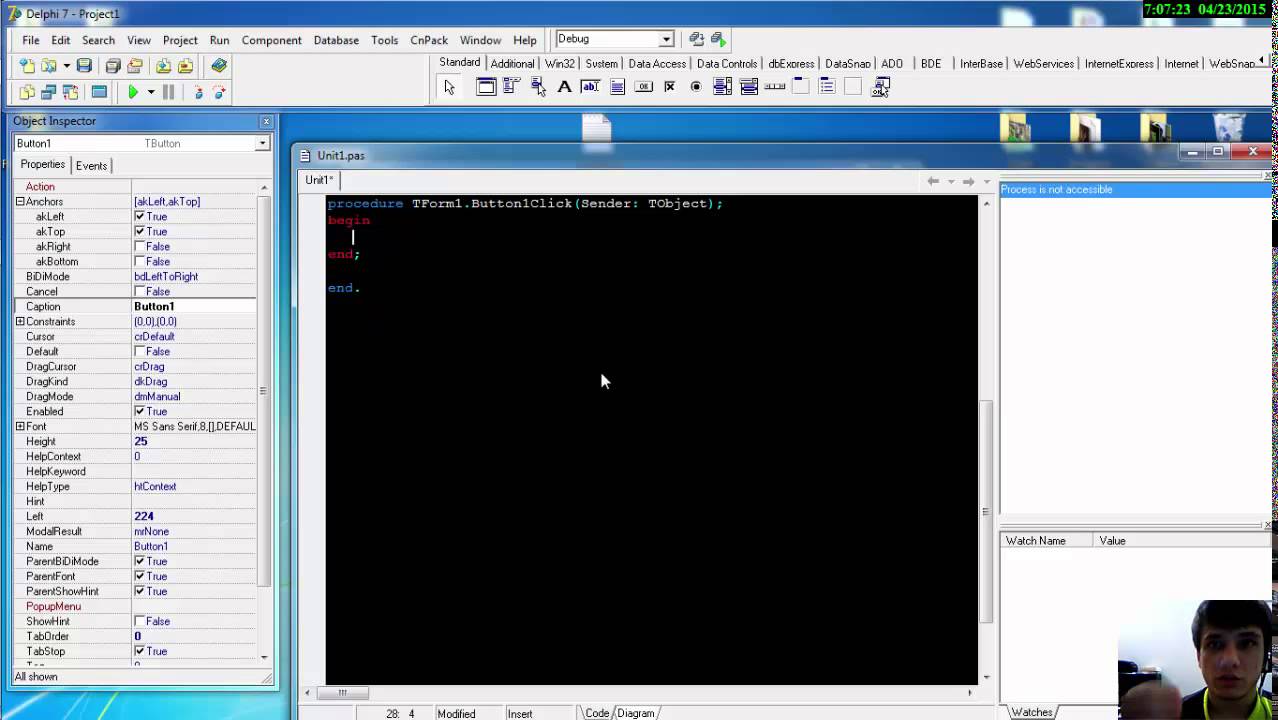Switch to the Data Access palette tab
Image resolution: width=1278 pixels, height=720 pixels.
[657, 63]
